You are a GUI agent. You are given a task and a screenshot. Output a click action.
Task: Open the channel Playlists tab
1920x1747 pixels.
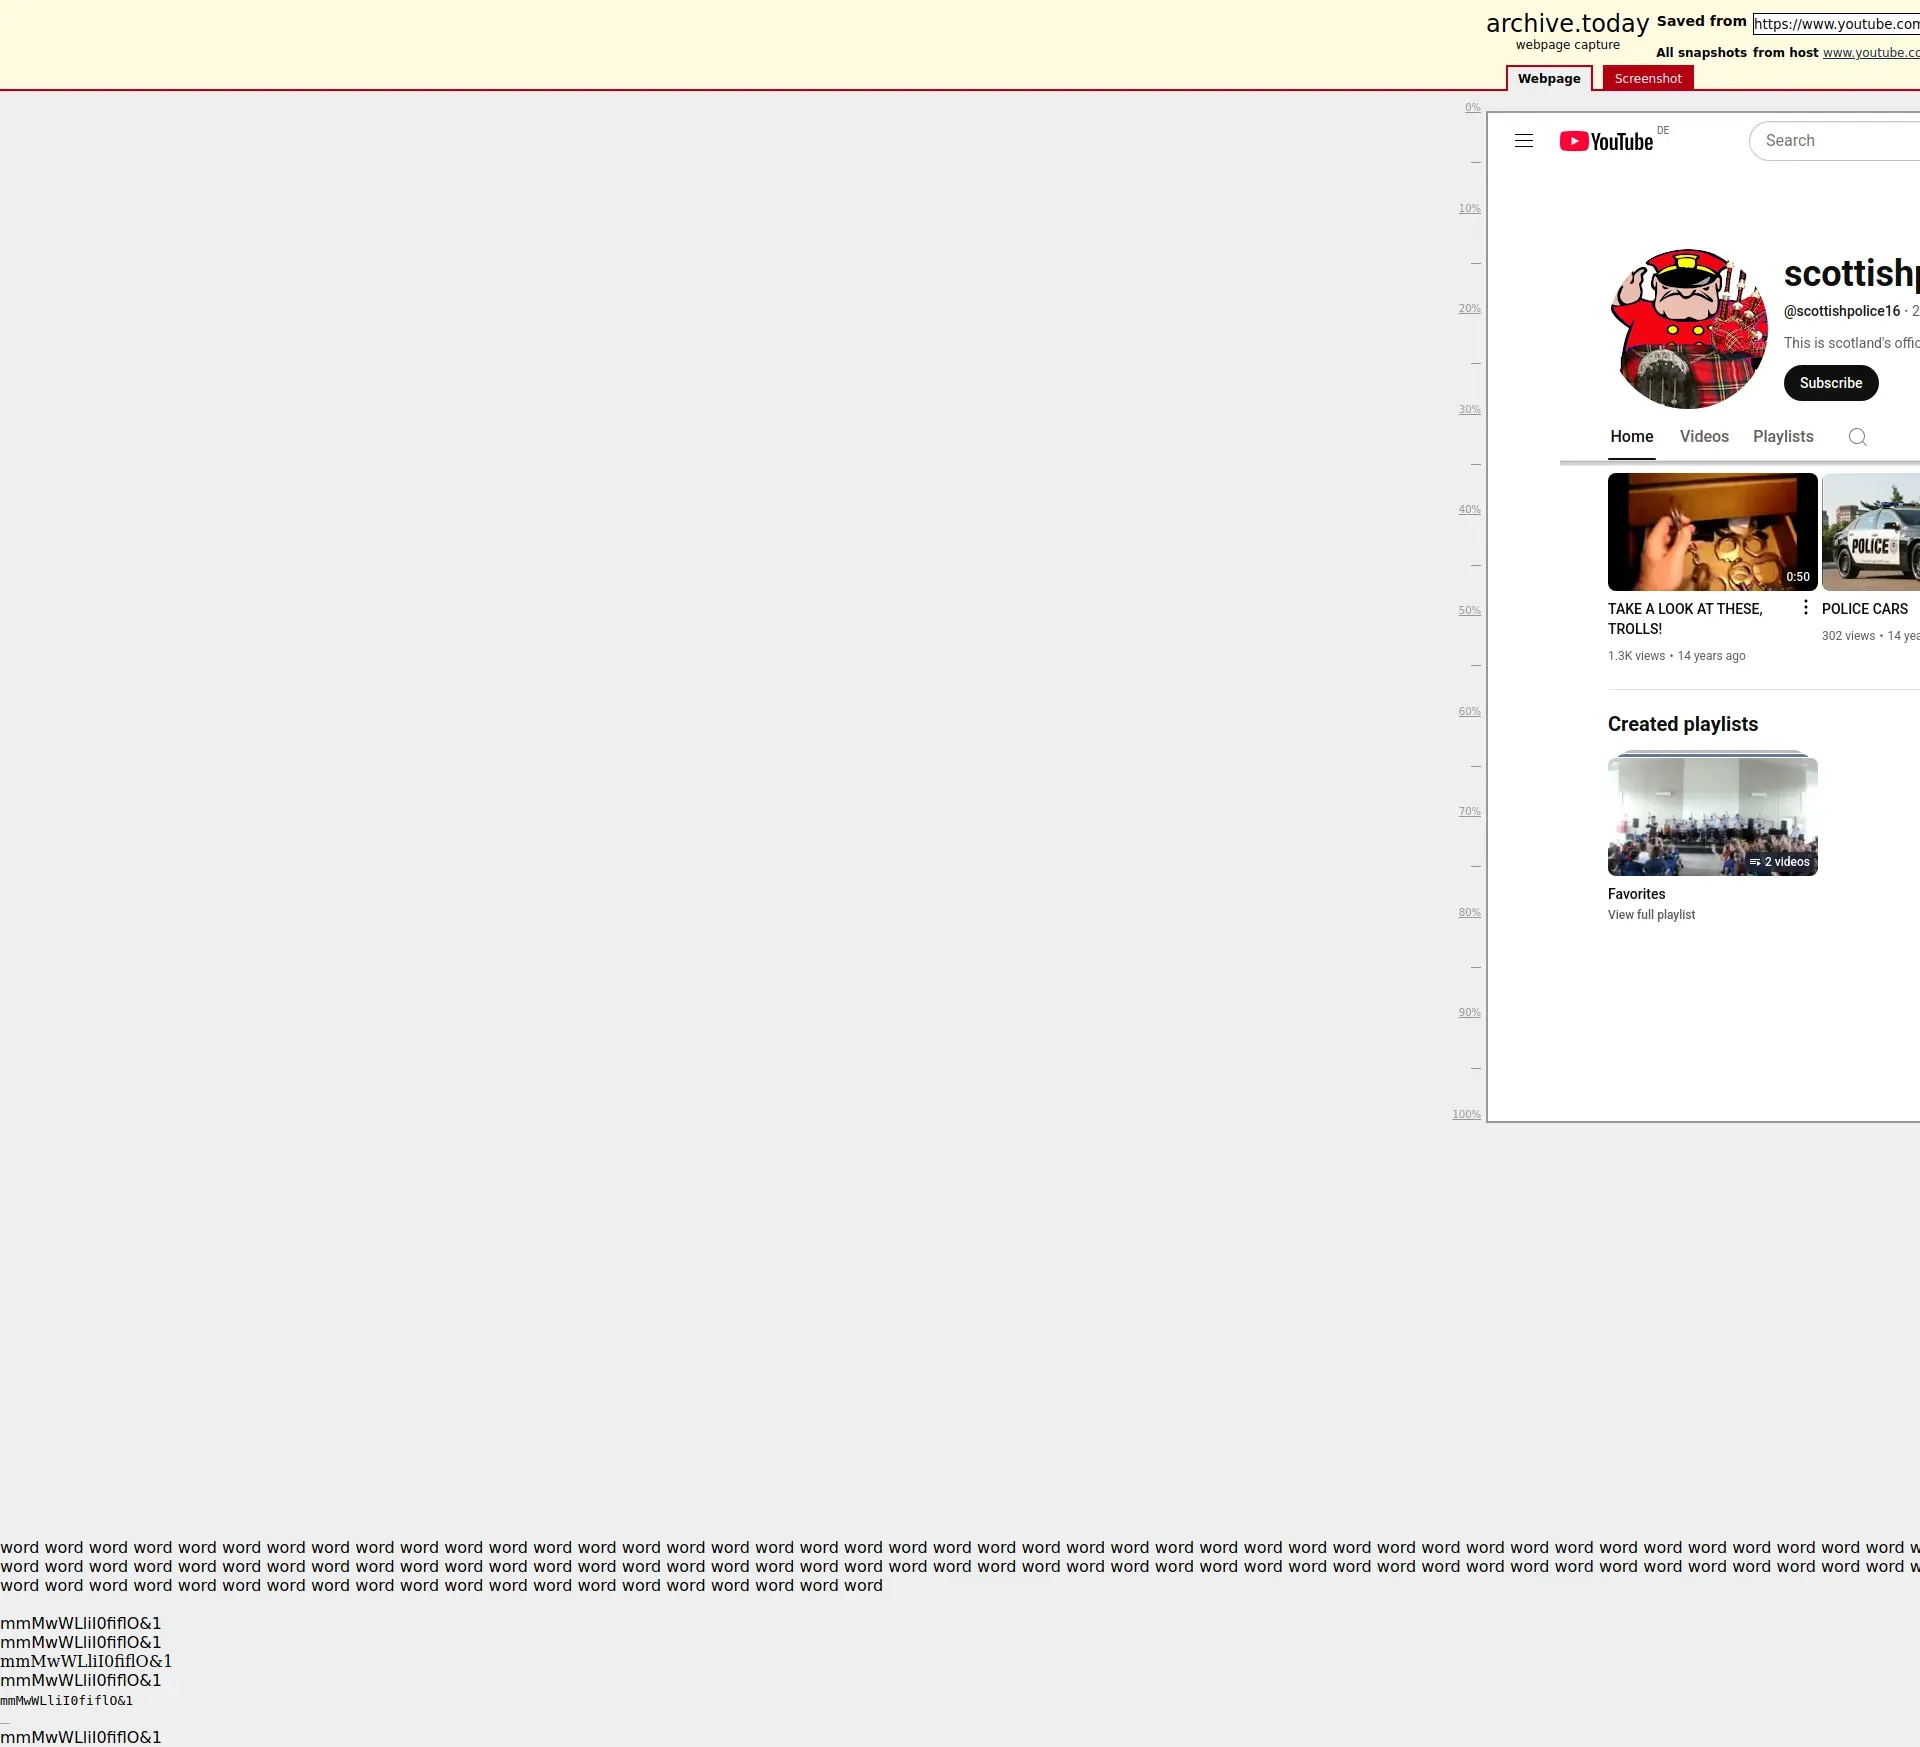click(1782, 437)
